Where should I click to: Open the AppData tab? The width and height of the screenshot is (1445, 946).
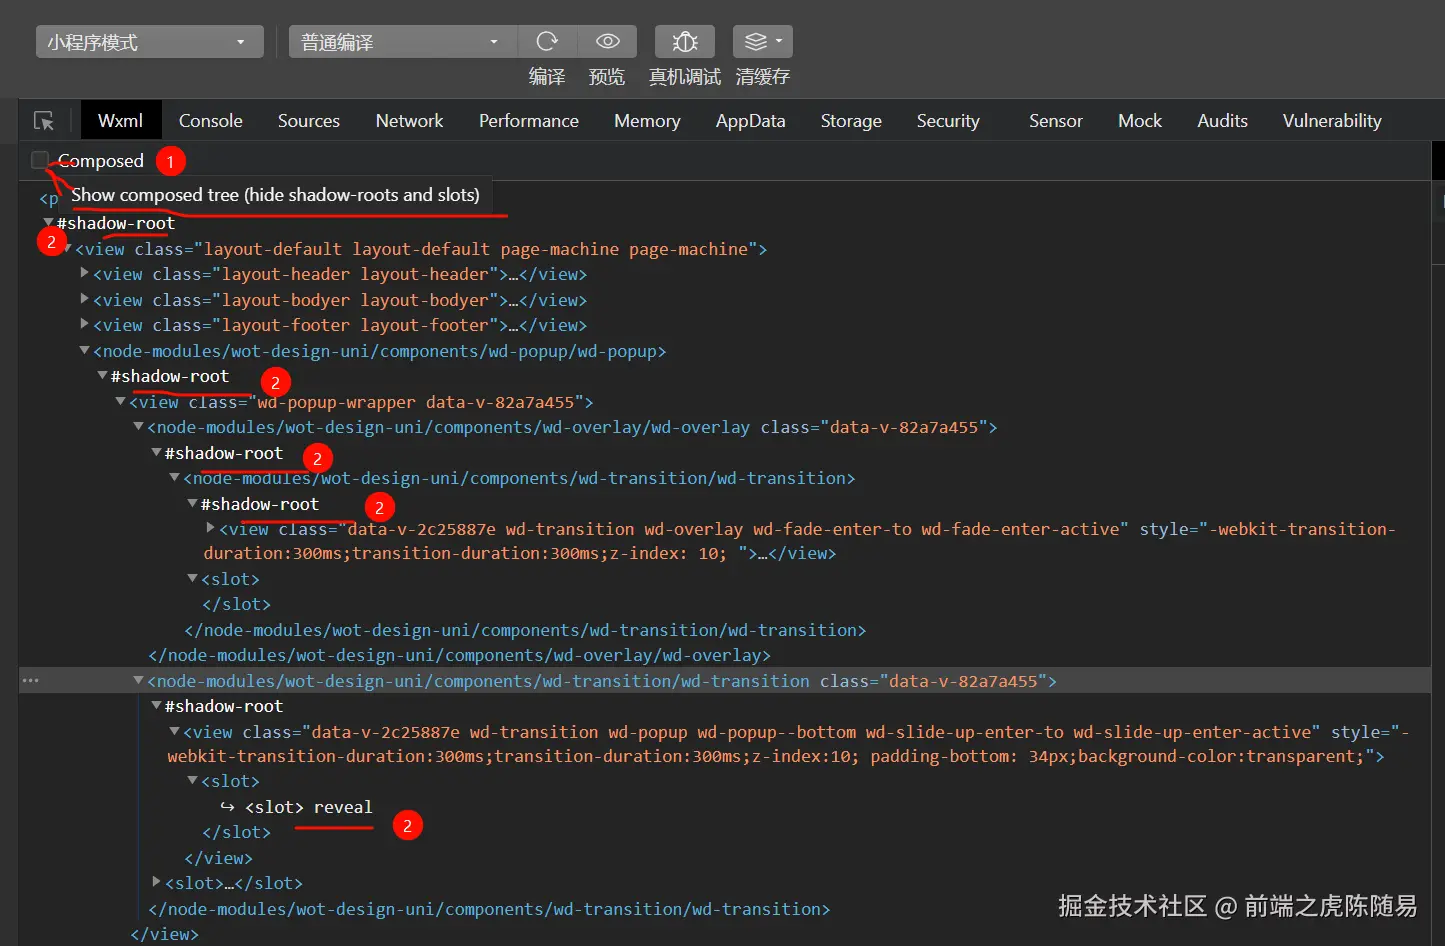click(x=751, y=121)
